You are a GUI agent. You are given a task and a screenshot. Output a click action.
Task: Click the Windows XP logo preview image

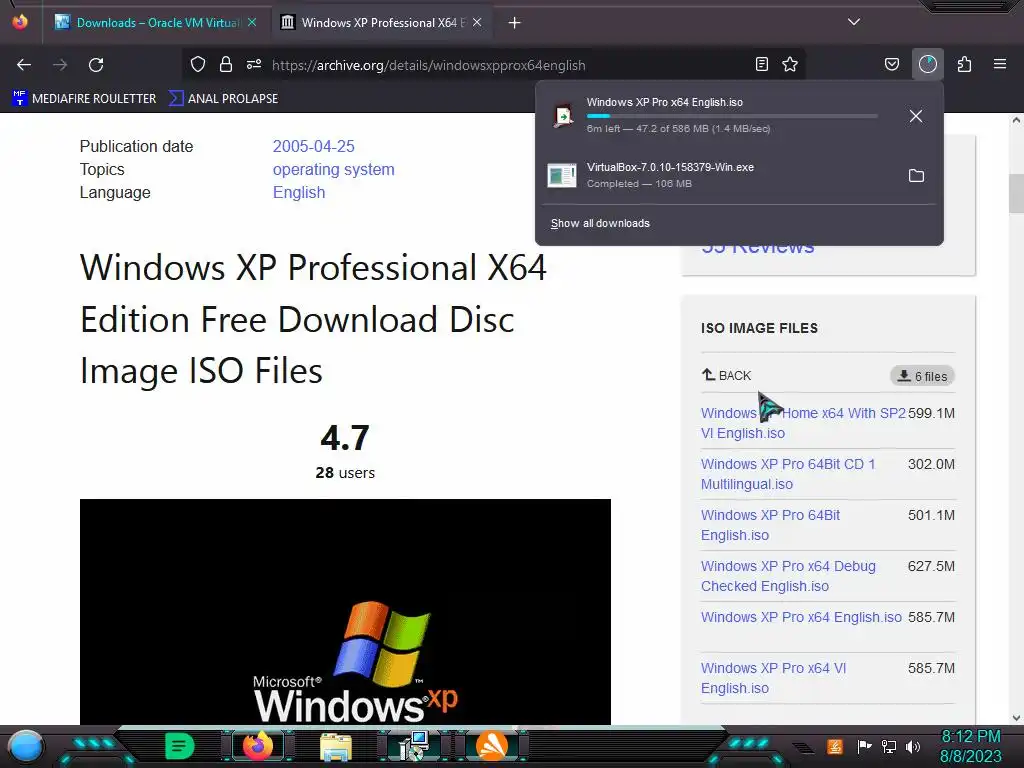tap(345, 612)
